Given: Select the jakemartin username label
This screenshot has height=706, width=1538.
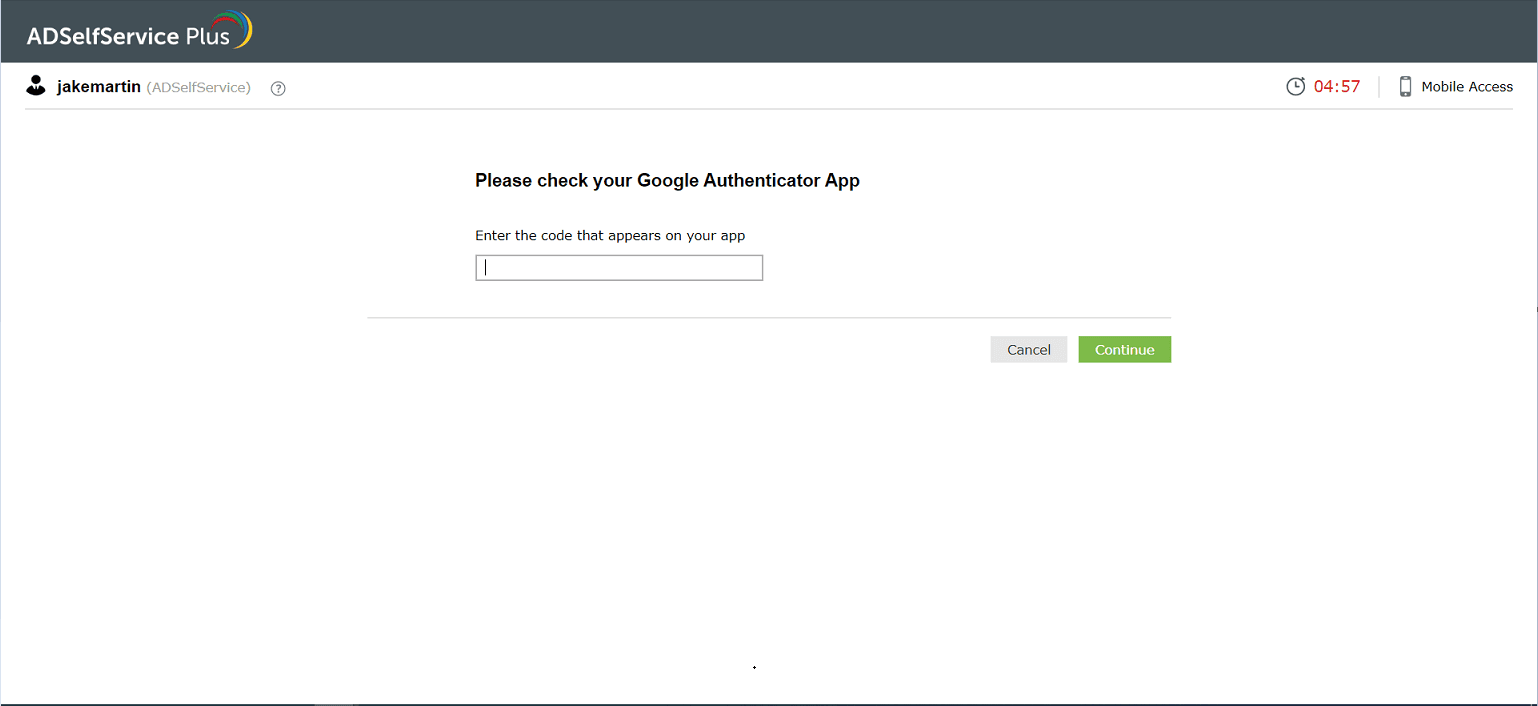Looking at the screenshot, I should 99,87.
